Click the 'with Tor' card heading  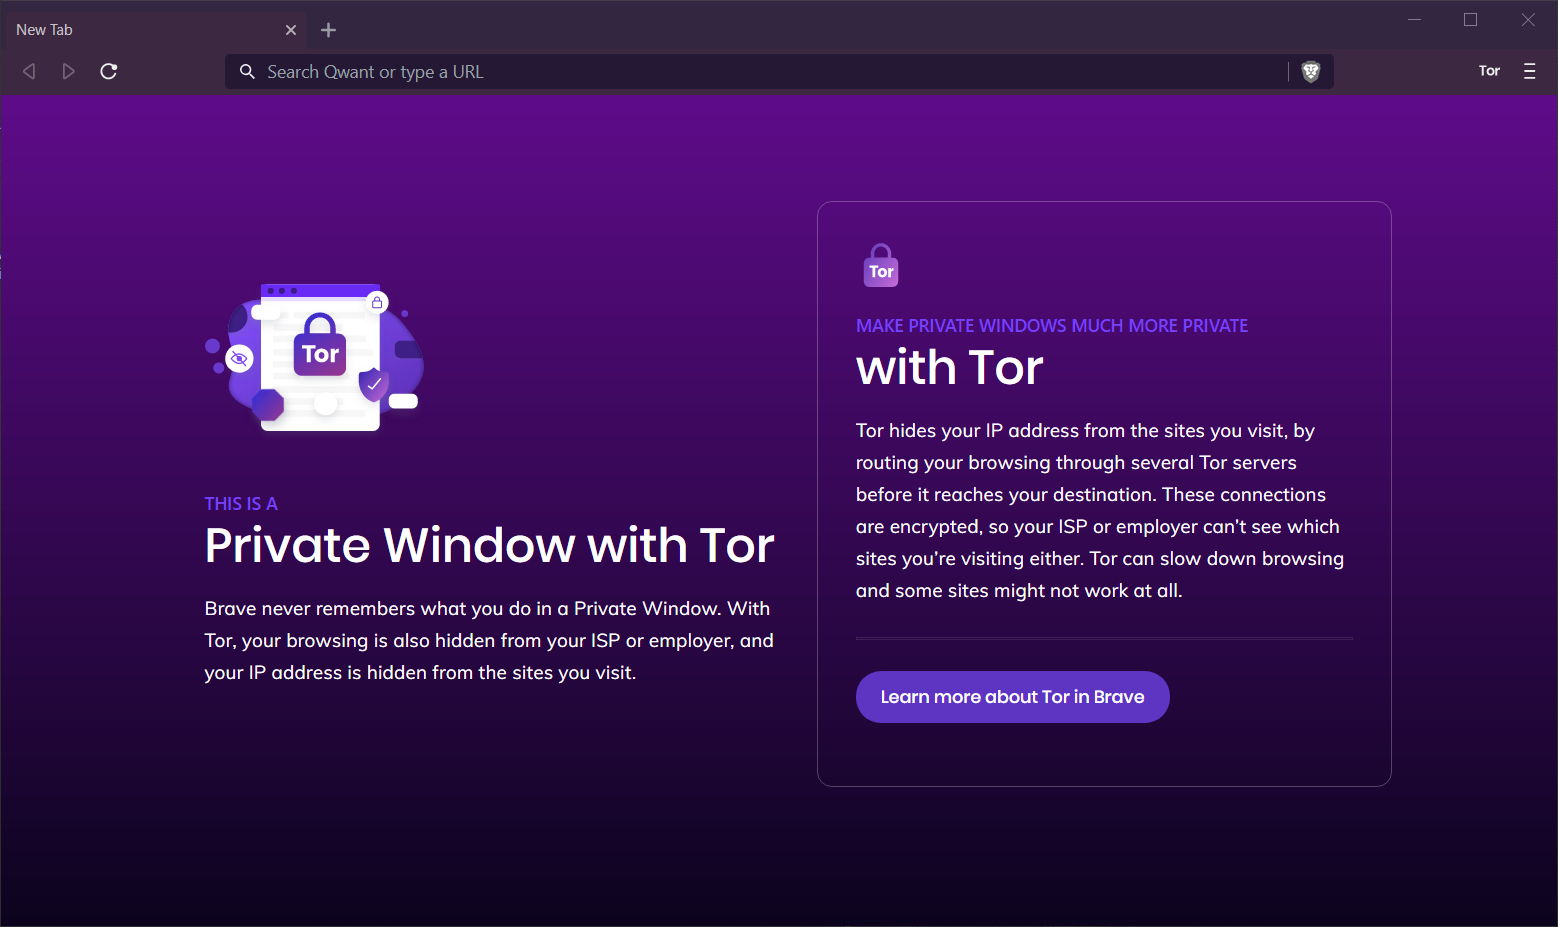950,368
